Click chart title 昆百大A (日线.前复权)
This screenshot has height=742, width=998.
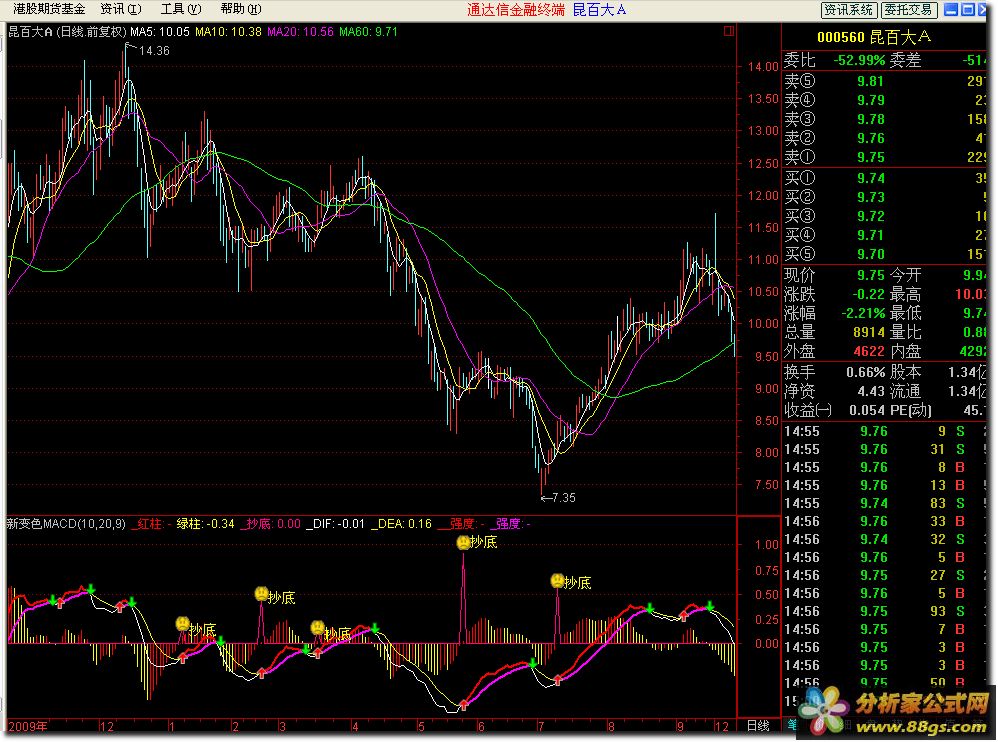point(67,32)
